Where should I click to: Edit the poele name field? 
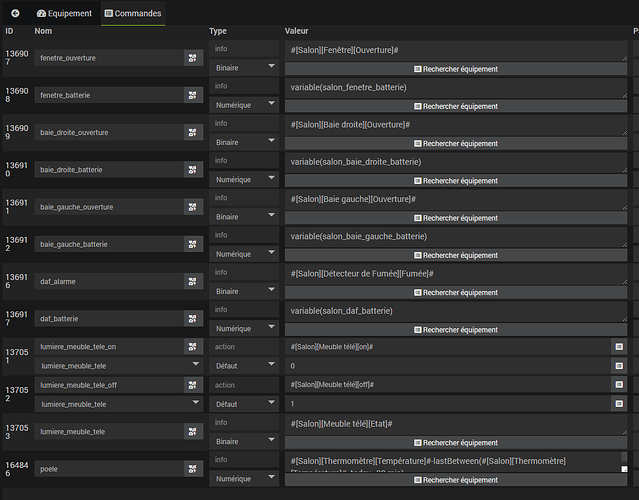coord(109,469)
